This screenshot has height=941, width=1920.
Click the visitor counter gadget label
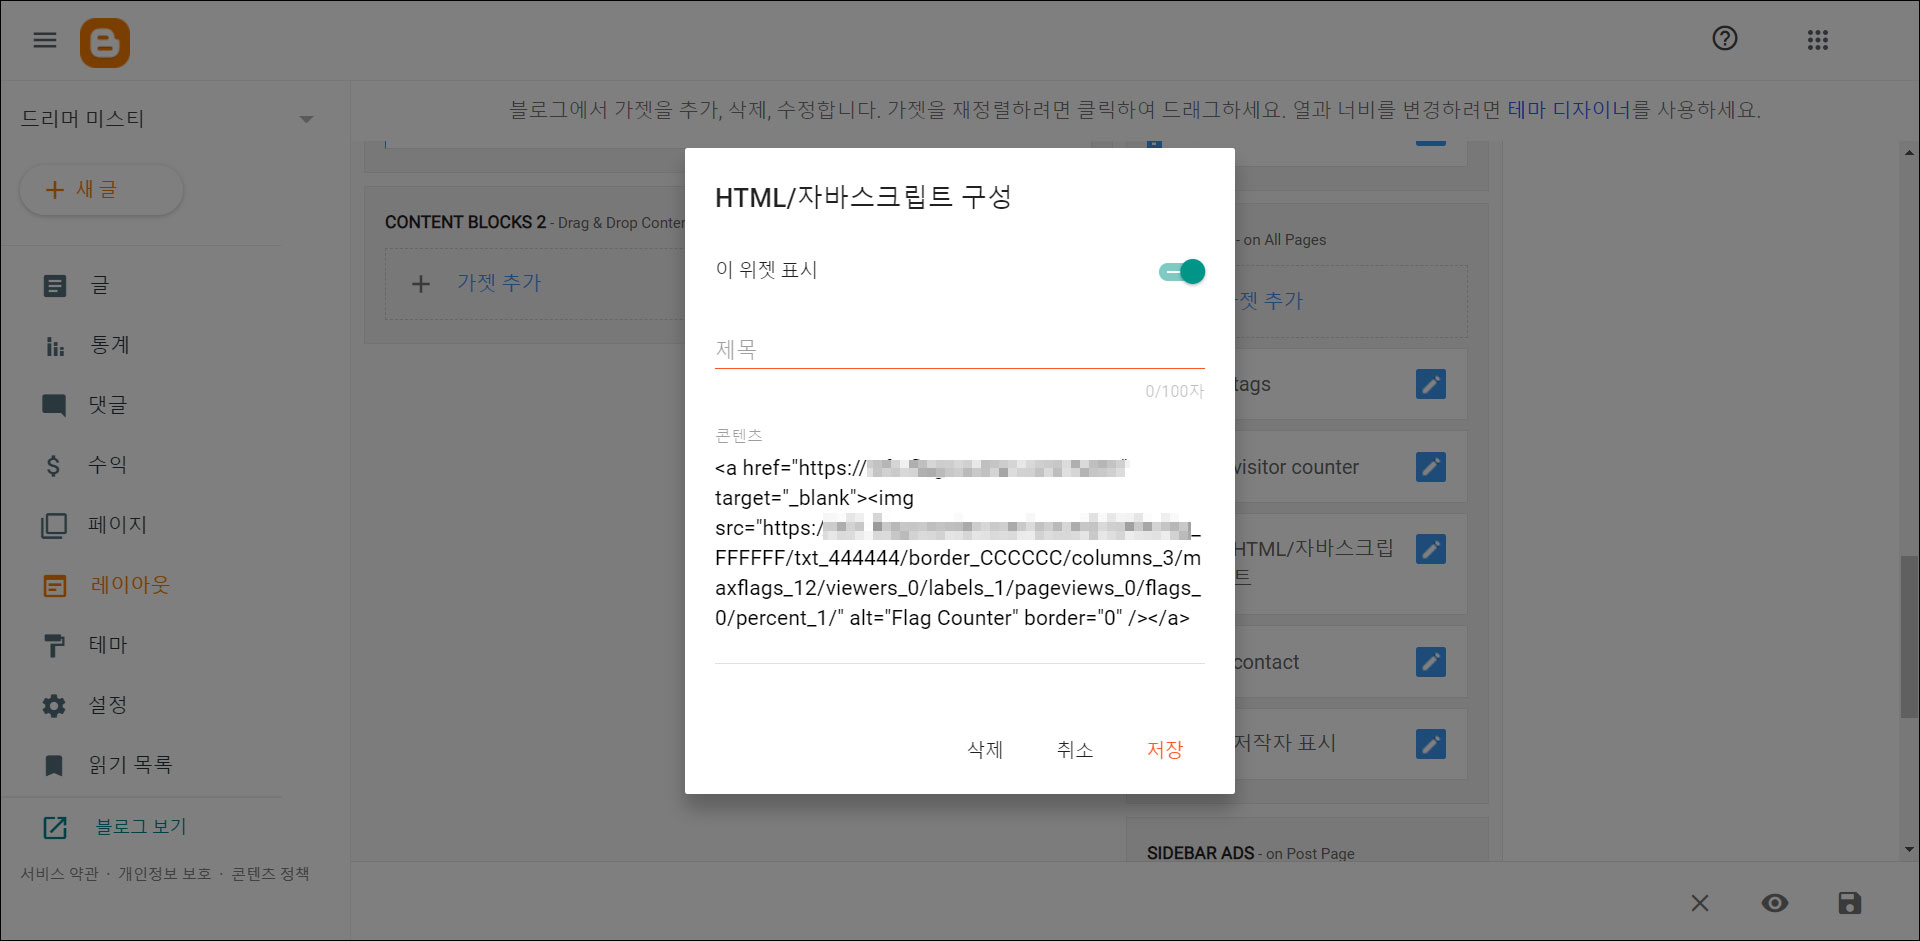[x=1296, y=467]
